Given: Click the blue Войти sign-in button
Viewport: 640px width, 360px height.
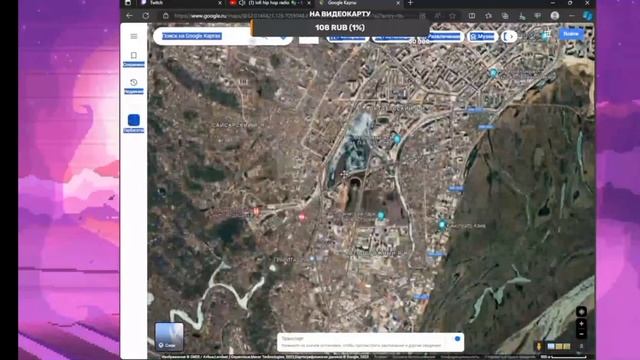Looking at the screenshot, I should pyautogui.click(x=571, y=34).
